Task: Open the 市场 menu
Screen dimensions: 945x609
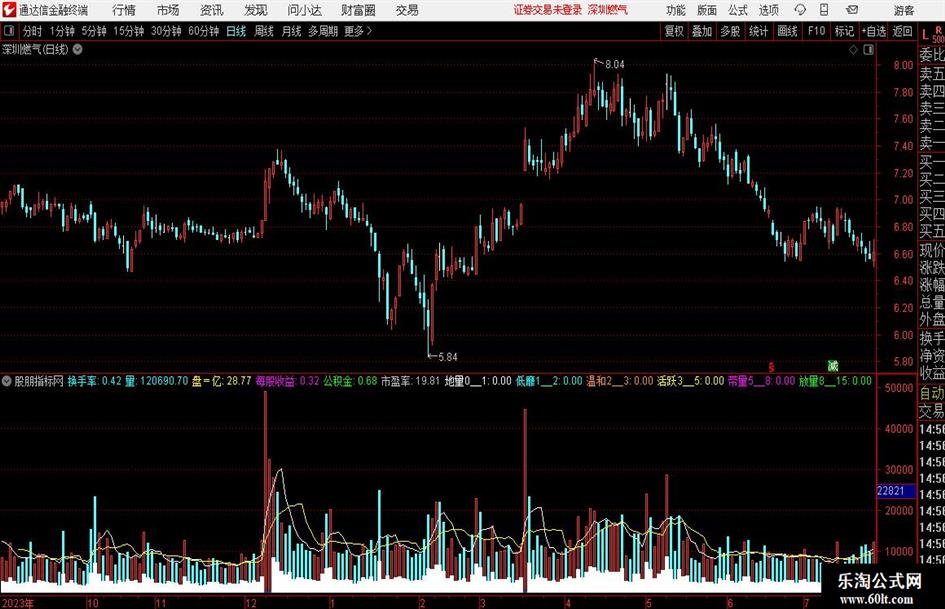Action: (x=168, y=10)
